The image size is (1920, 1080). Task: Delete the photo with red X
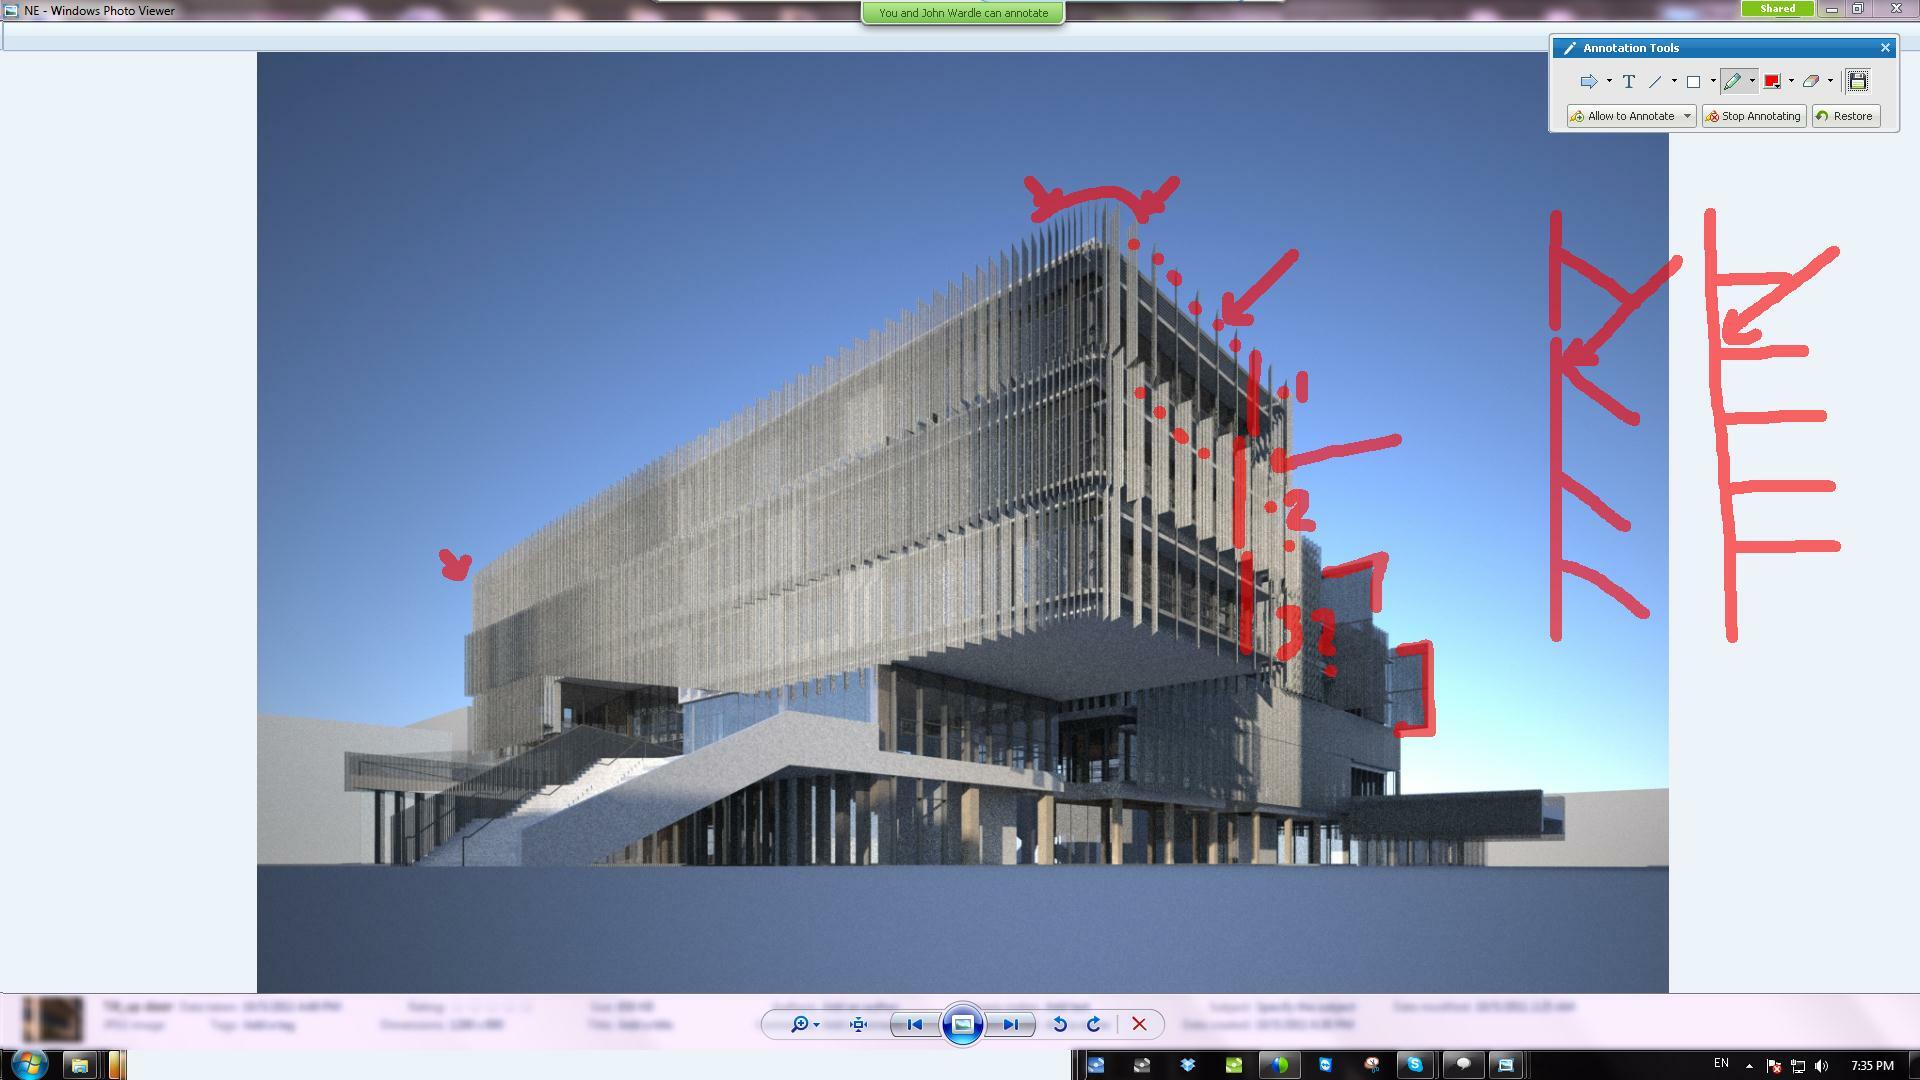[1139, 1025]
